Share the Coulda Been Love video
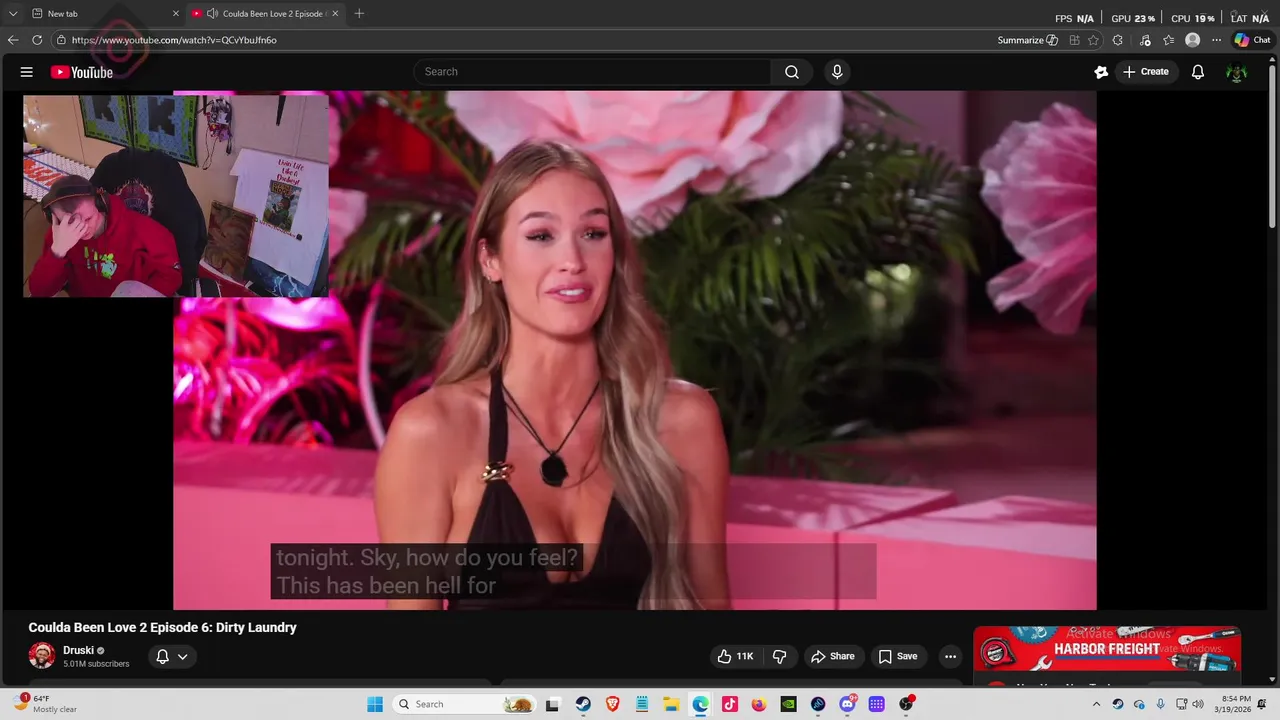Image resolution: width=1280 pixels, height=720 pixels. point(832,657)
